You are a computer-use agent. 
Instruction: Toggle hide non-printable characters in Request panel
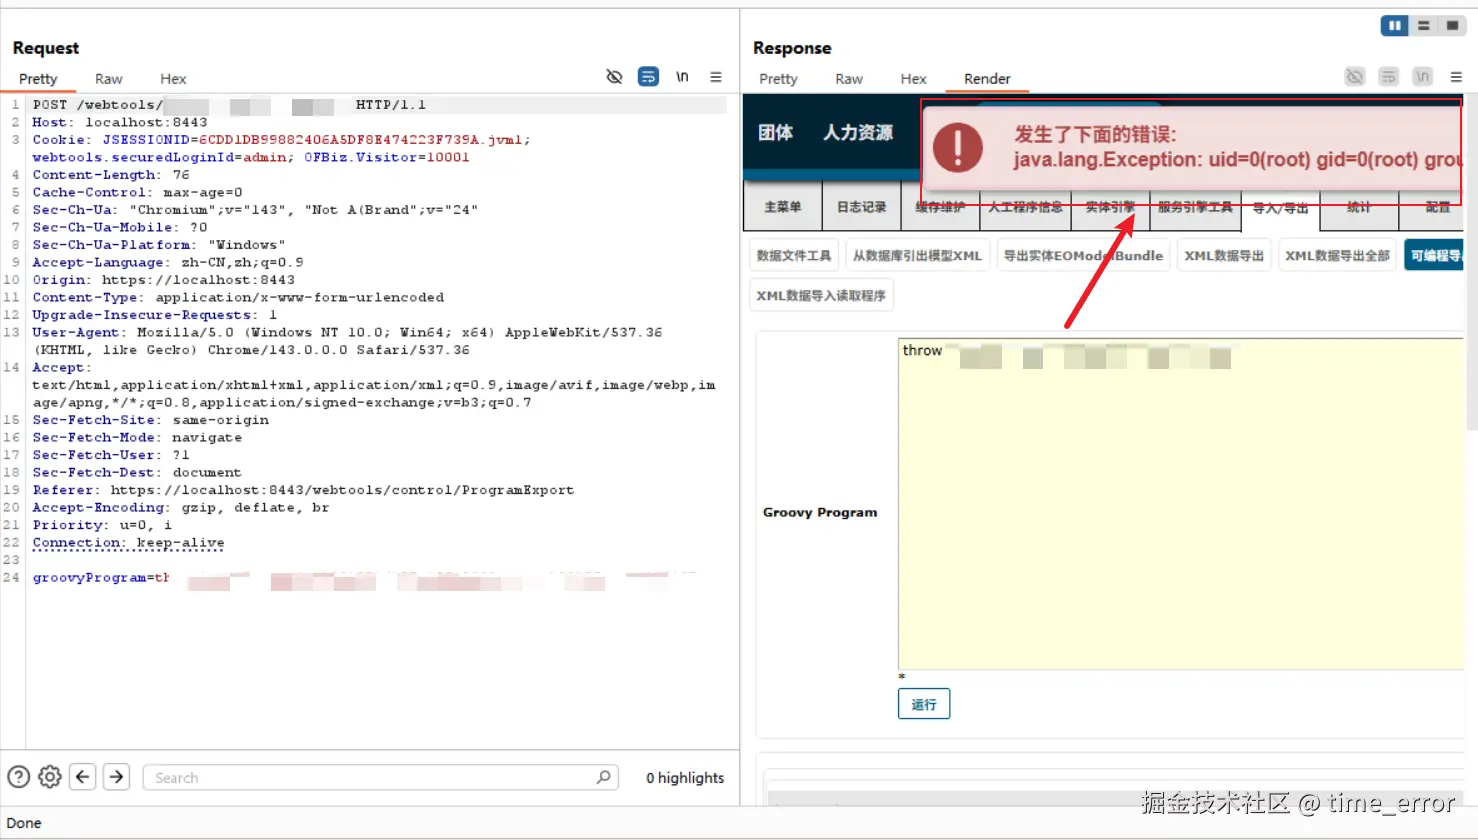pyautogui.click(x=614, y=77)
